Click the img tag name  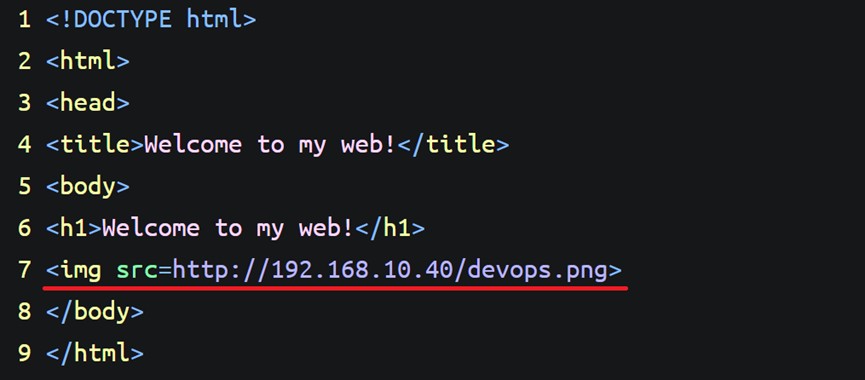81,270
